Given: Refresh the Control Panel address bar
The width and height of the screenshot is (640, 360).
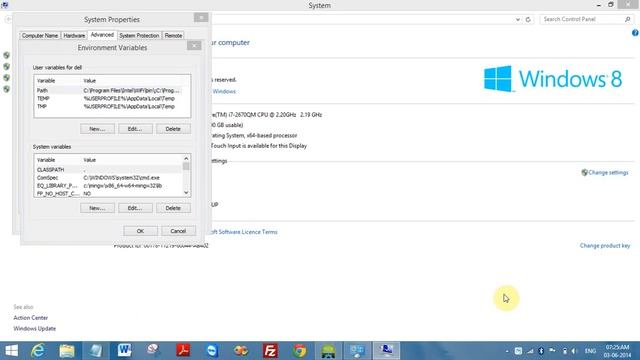Looking at the screenshot, I should point(528,19).
